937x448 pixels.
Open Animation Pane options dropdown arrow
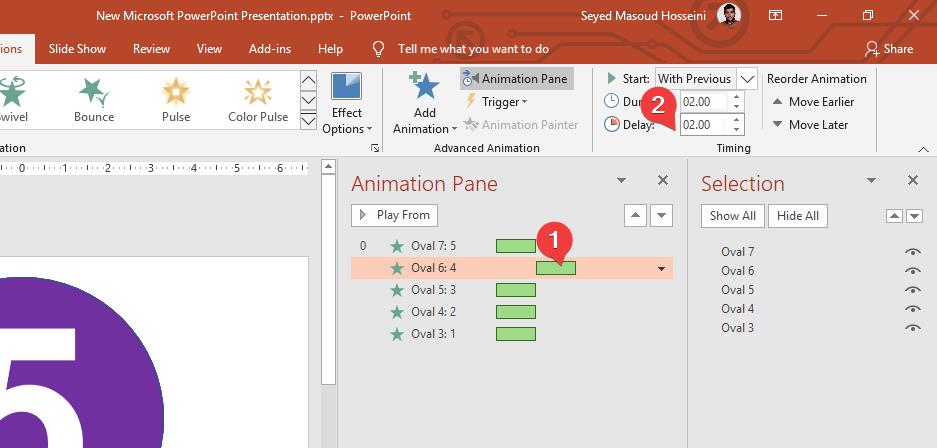[621, 180]
